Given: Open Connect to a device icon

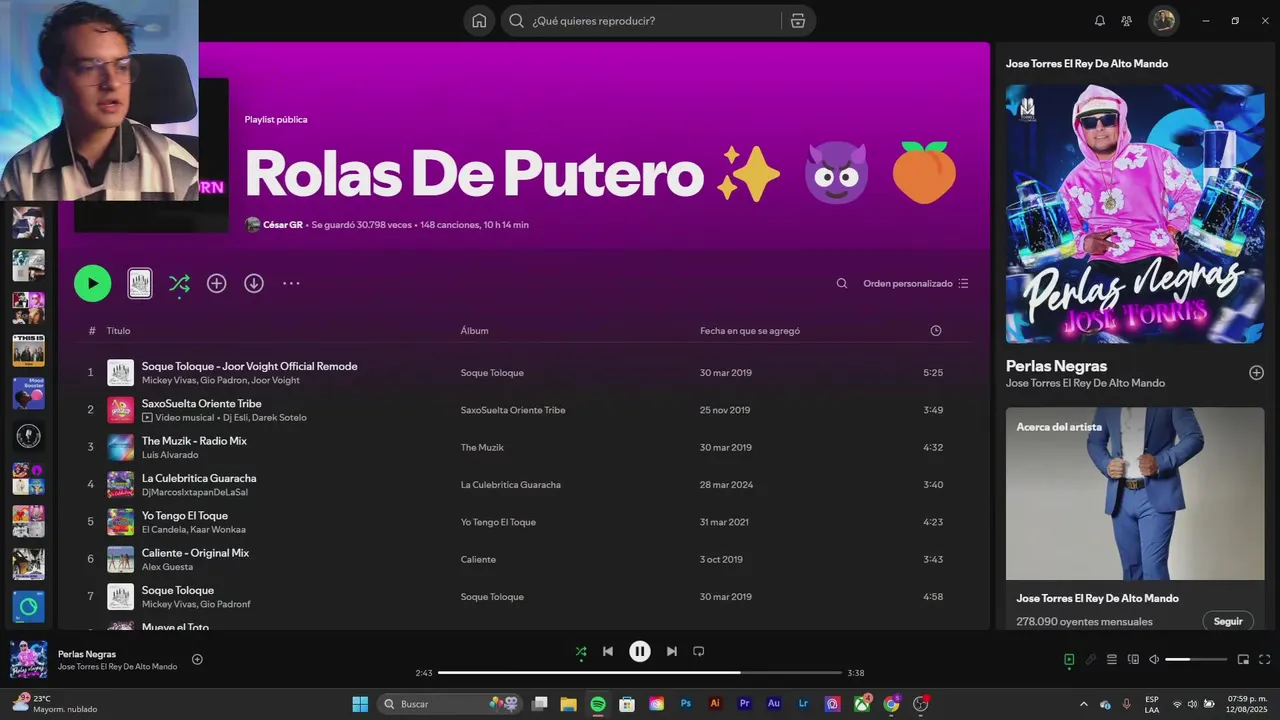Looking at the screenshot, I should pos(1133,659).
